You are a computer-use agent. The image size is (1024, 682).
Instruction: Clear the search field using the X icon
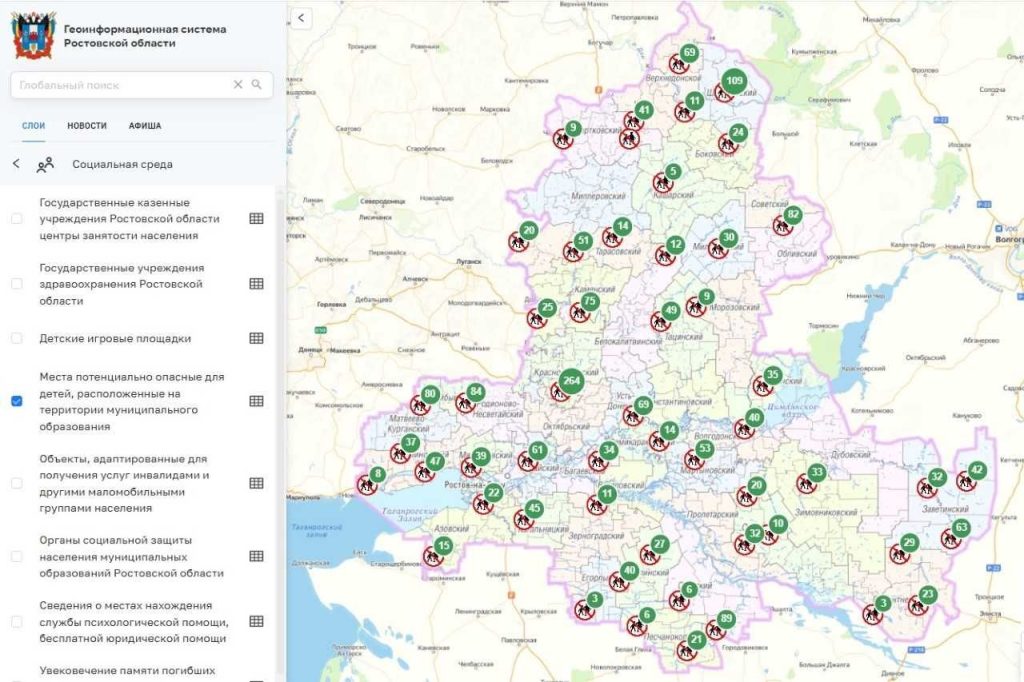point(237,85)
